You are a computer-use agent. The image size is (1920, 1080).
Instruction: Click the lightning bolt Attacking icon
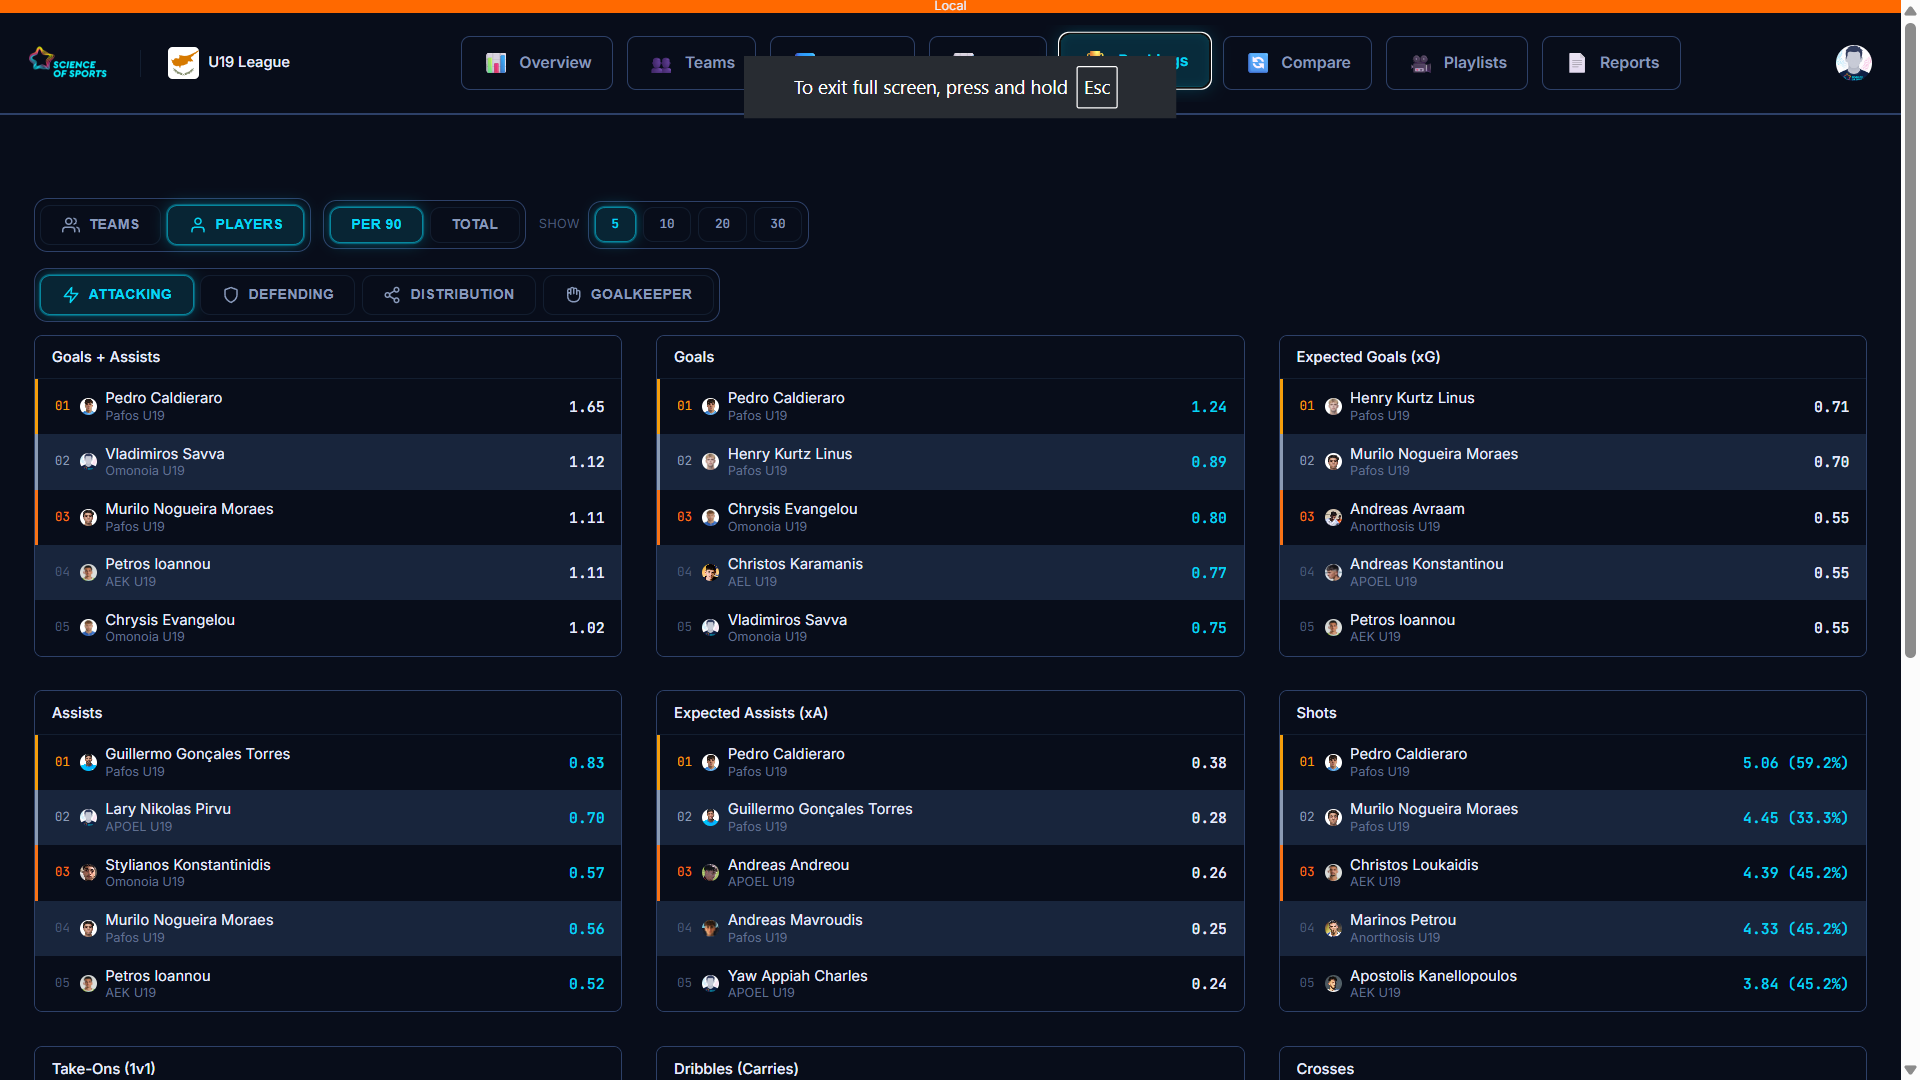coord(71,295)
